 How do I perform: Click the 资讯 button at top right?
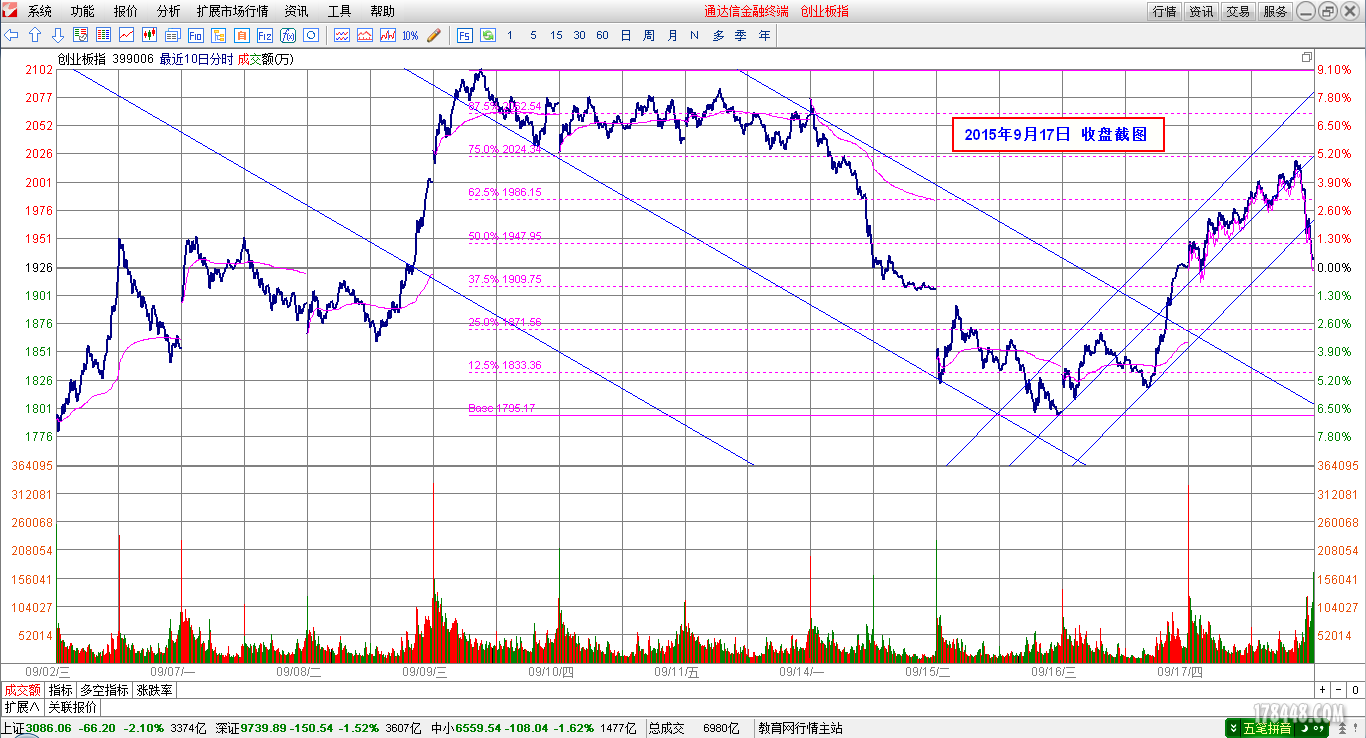click(1201, 11)
